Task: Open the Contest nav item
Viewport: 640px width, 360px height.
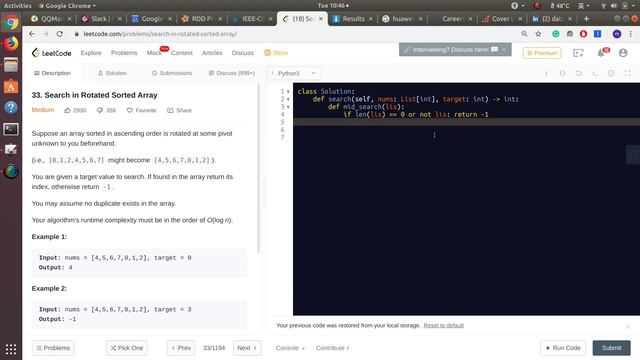Action: point(182,53)
